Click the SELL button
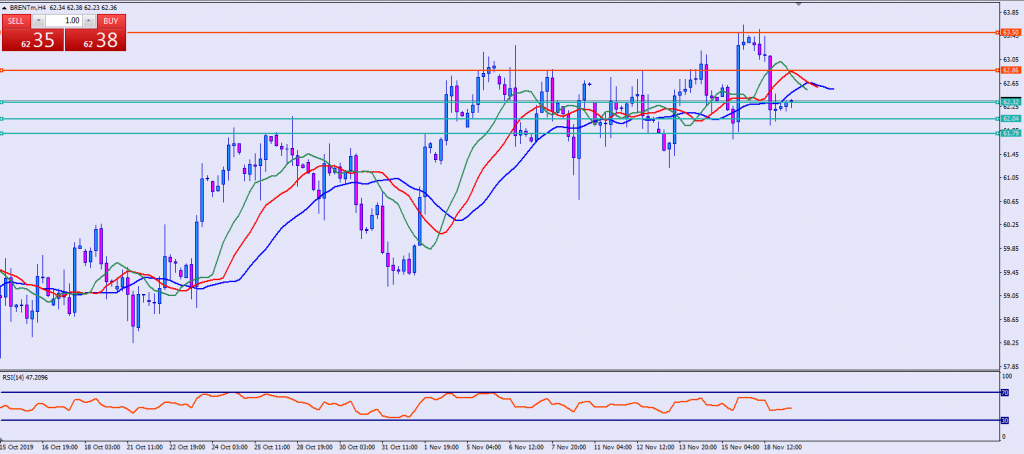Image resolution: width=1024 pixels, height=454 pixels. click(x=17, y=20)
